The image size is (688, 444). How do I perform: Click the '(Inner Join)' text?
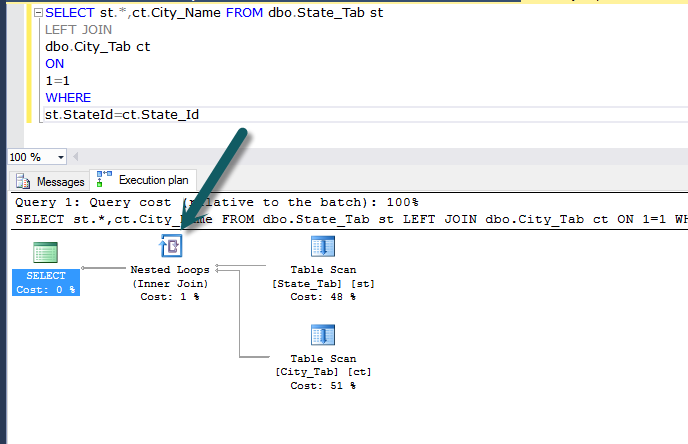point(170,283)
